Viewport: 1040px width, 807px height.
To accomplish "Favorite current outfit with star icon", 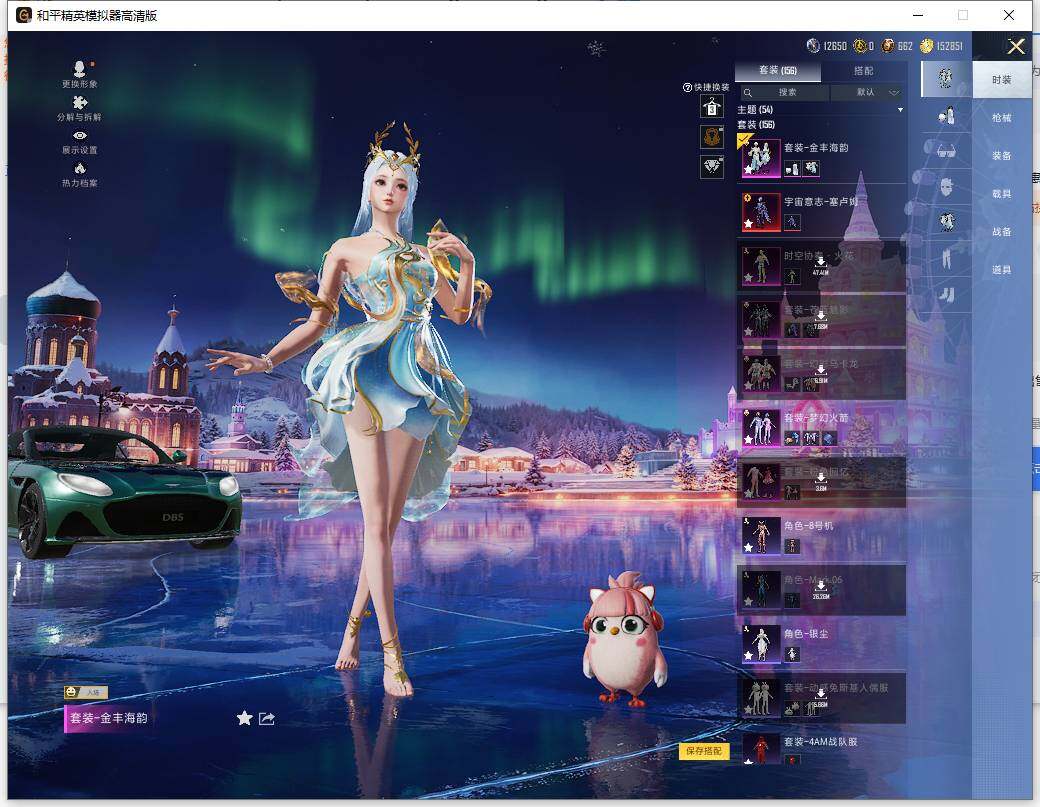I will tap(245, 718).
